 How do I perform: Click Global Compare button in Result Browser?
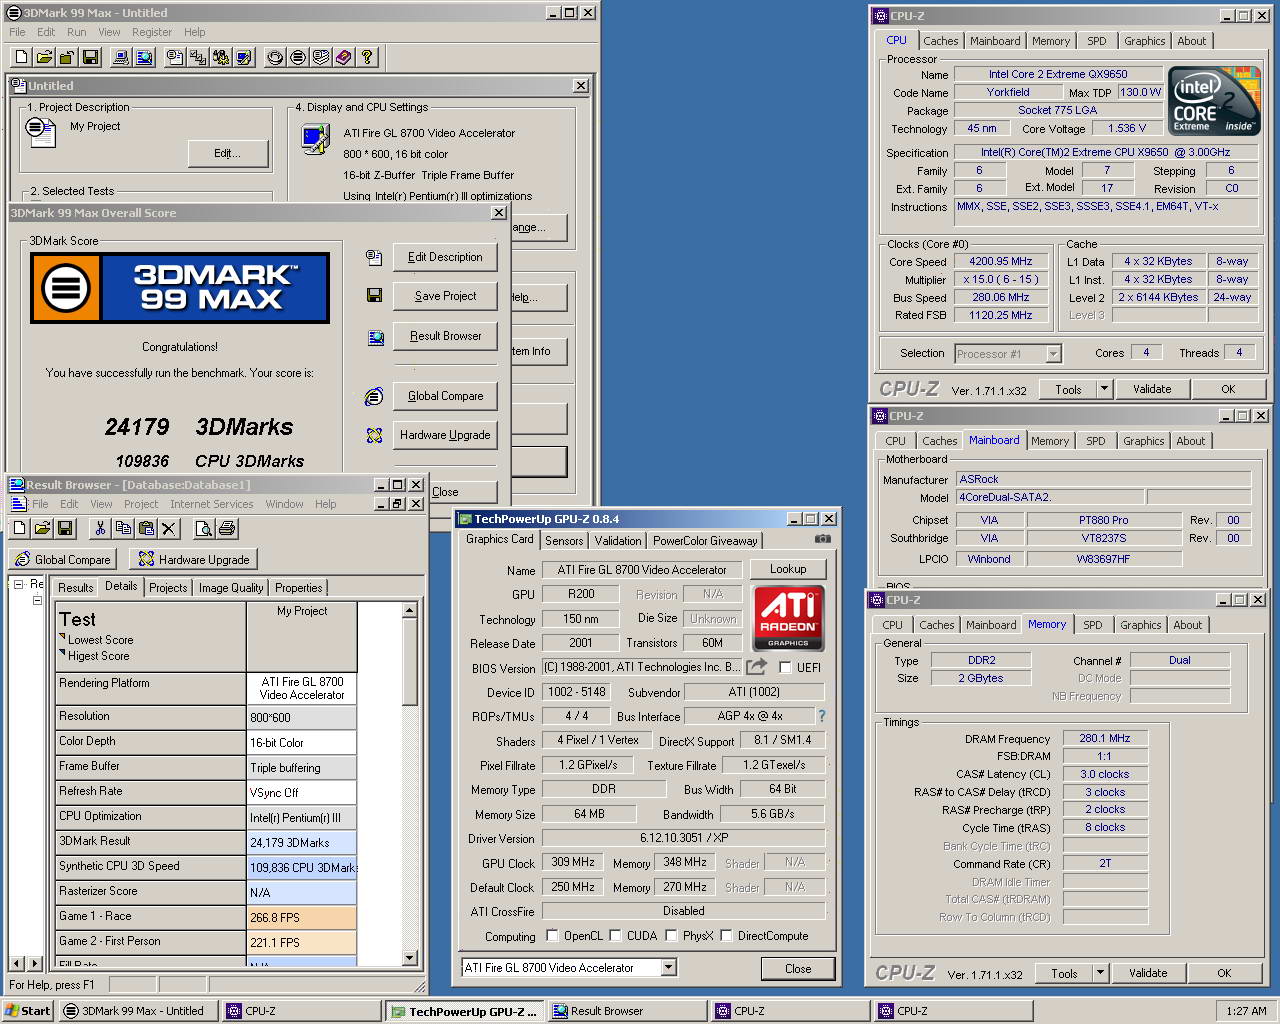63,560
